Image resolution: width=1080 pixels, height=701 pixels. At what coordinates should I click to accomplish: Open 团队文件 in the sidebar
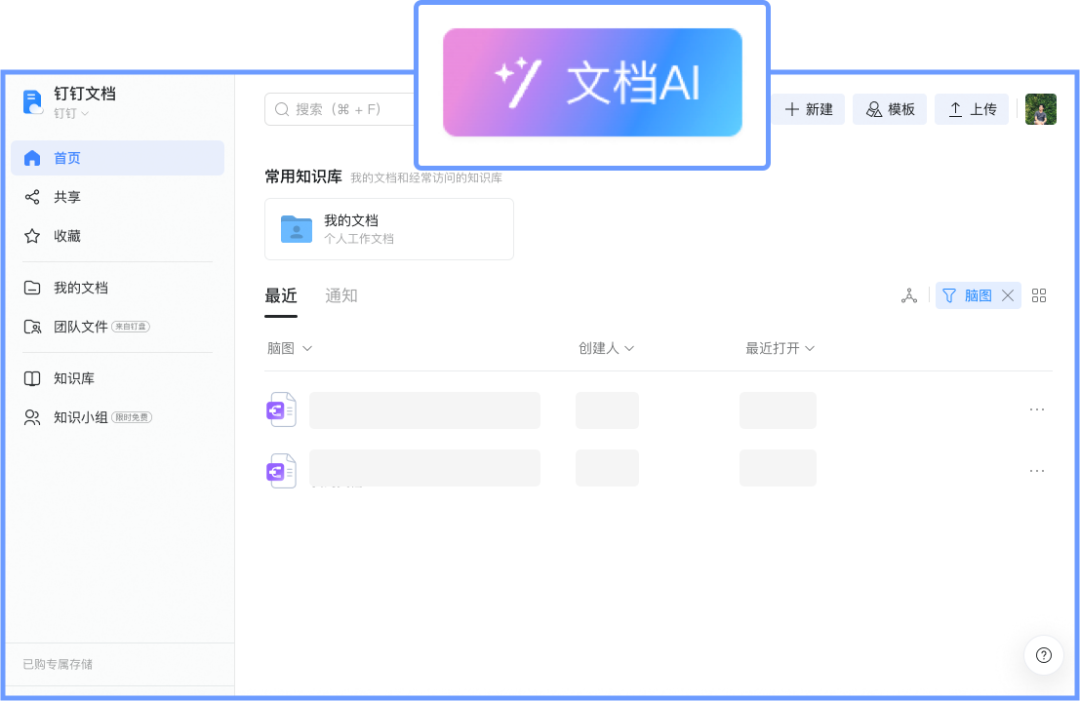tap(118, 326)
